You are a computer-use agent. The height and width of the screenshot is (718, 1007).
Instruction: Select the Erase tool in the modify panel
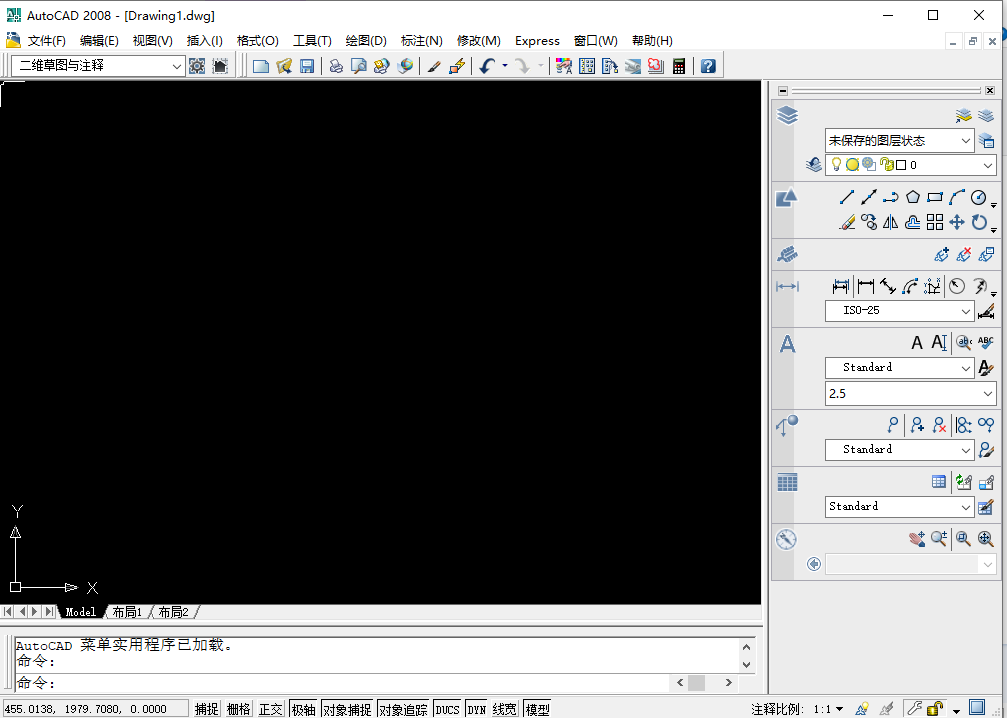coord(846,223)
